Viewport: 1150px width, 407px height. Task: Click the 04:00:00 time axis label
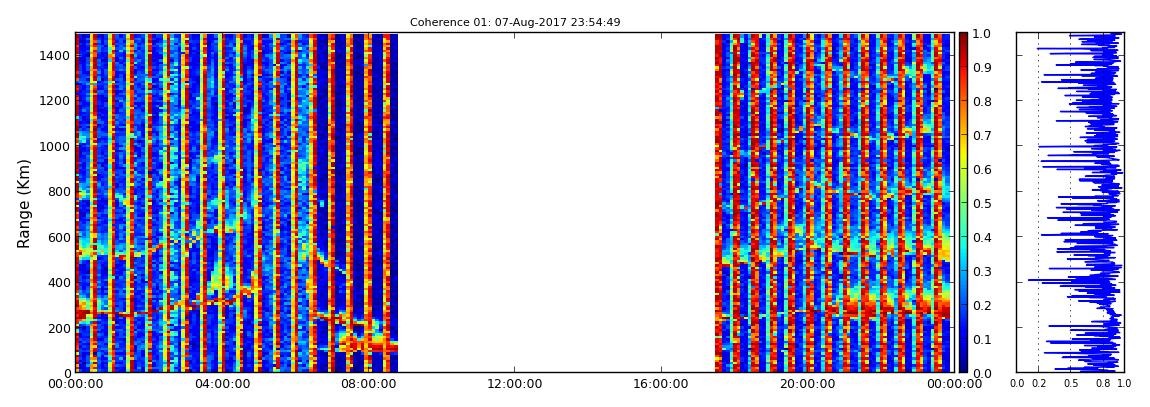(221, 384)
